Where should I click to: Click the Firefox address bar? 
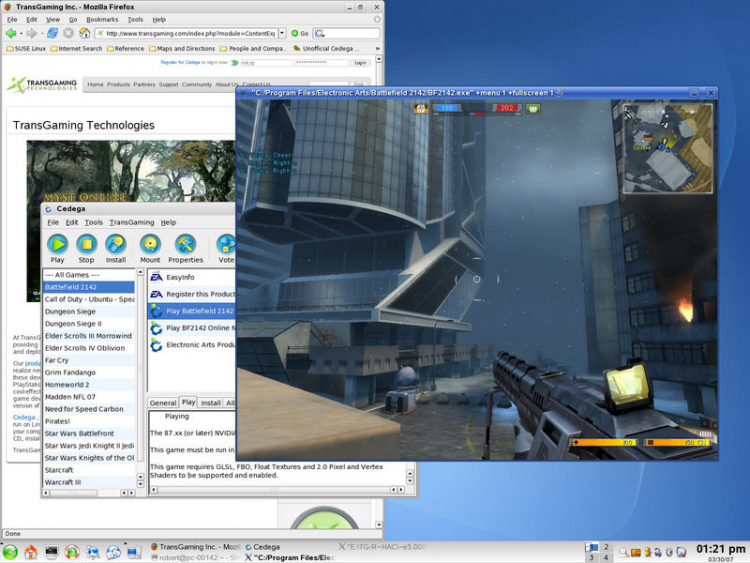click(187, 33)
